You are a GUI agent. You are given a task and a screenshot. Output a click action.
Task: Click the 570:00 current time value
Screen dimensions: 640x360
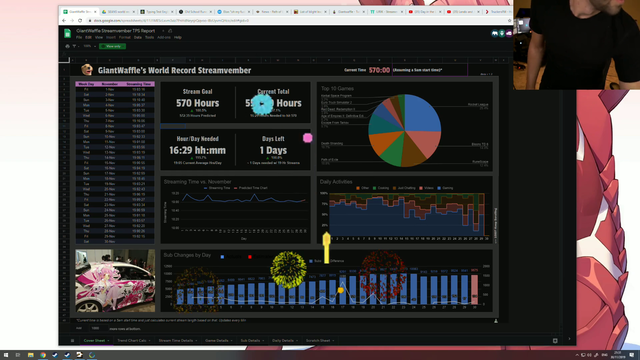pos(379,70)
